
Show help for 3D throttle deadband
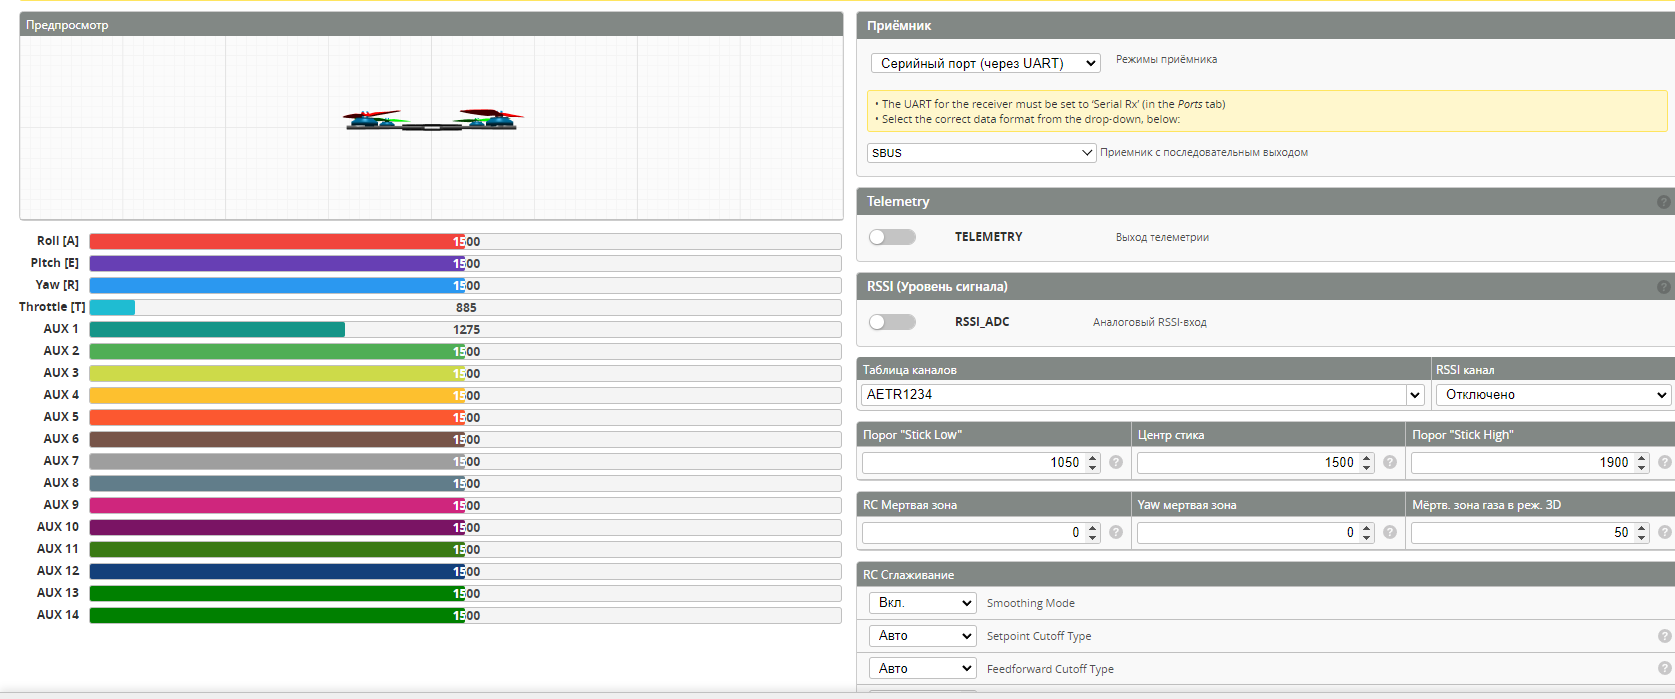[1665, 532]
